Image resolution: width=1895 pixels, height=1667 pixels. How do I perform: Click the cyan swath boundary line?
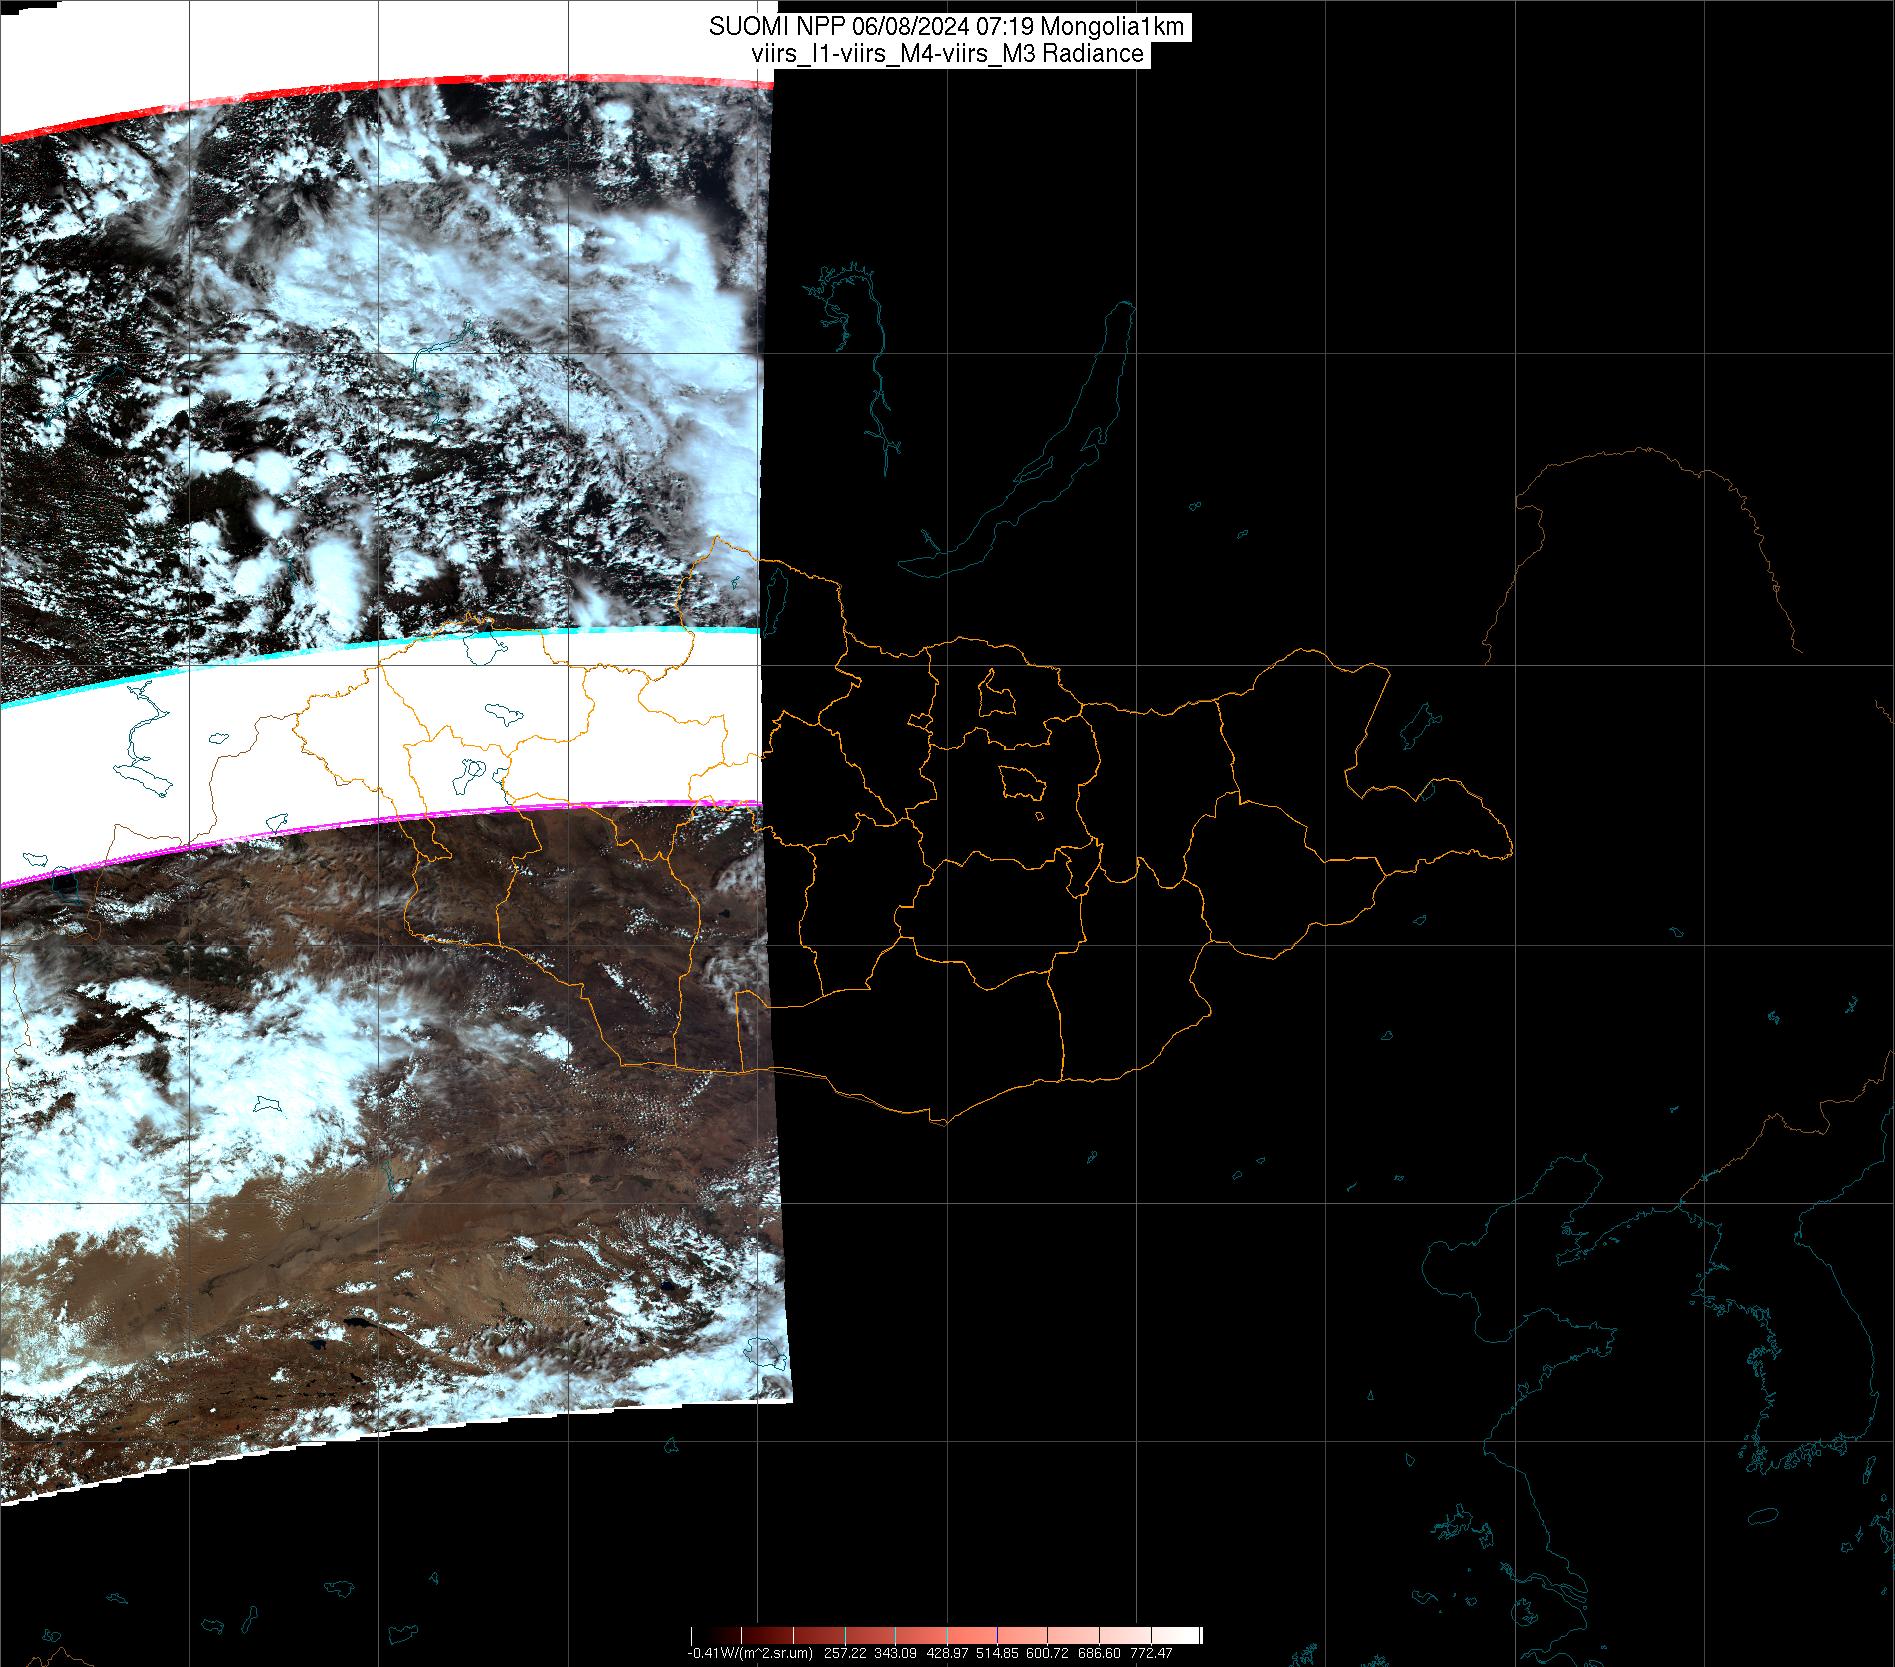coord(400,643)
